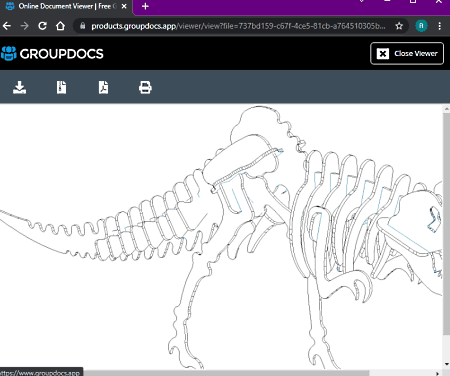Image resolution: width=450 pixels, height=376 pixels.
Task: Click the address bar URL
Action: coord(238,26)
